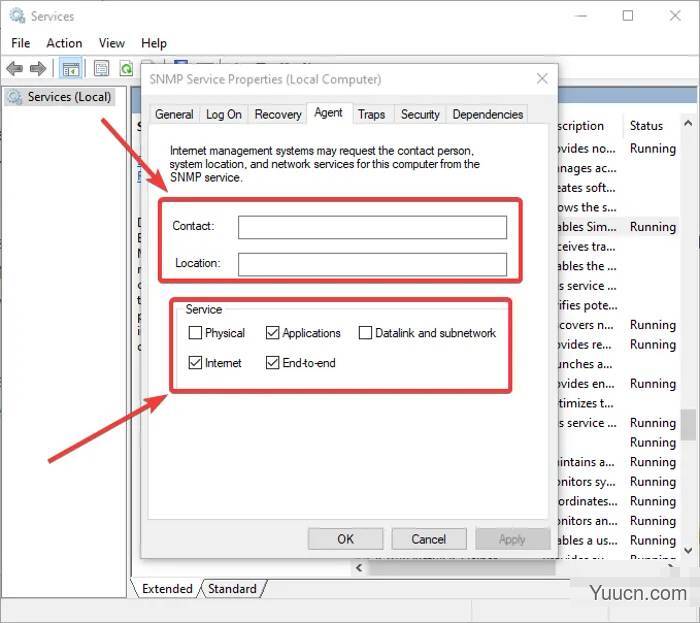Enable the Physical service checkbox
The height and width of the screenshot is (623, 700).
click(195, 332)
